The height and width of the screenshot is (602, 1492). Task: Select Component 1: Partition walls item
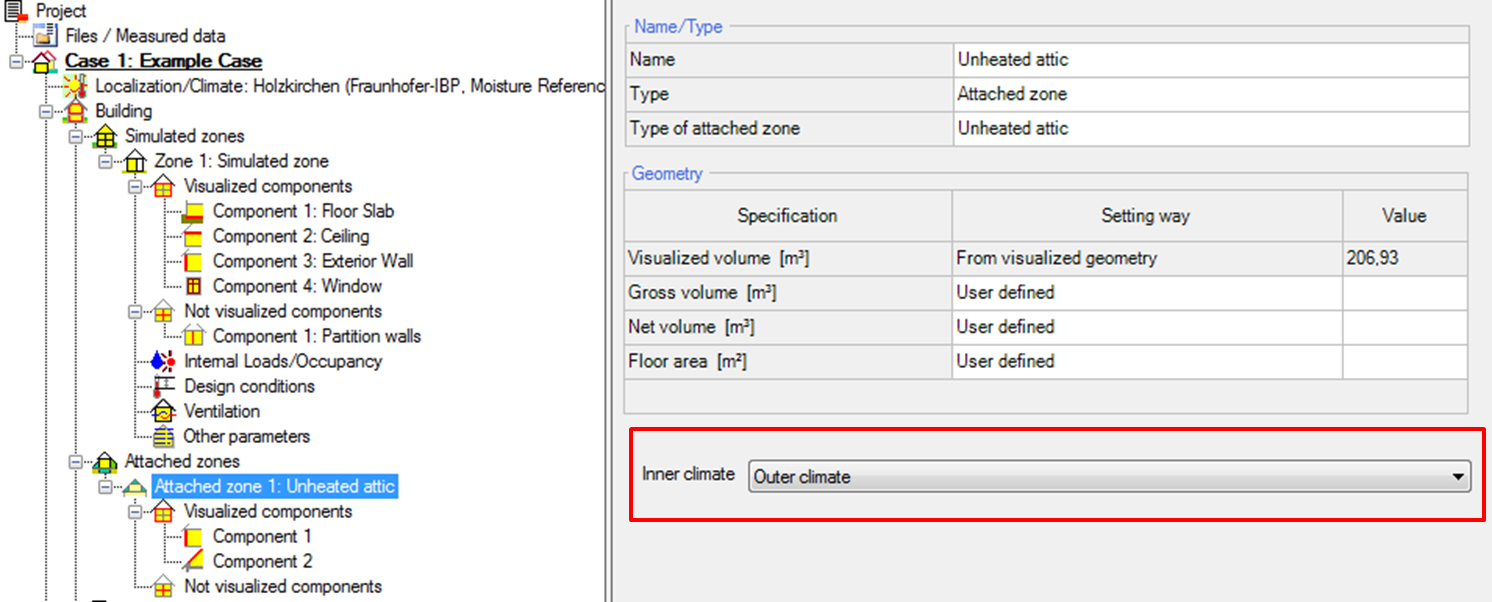[317, 336]
